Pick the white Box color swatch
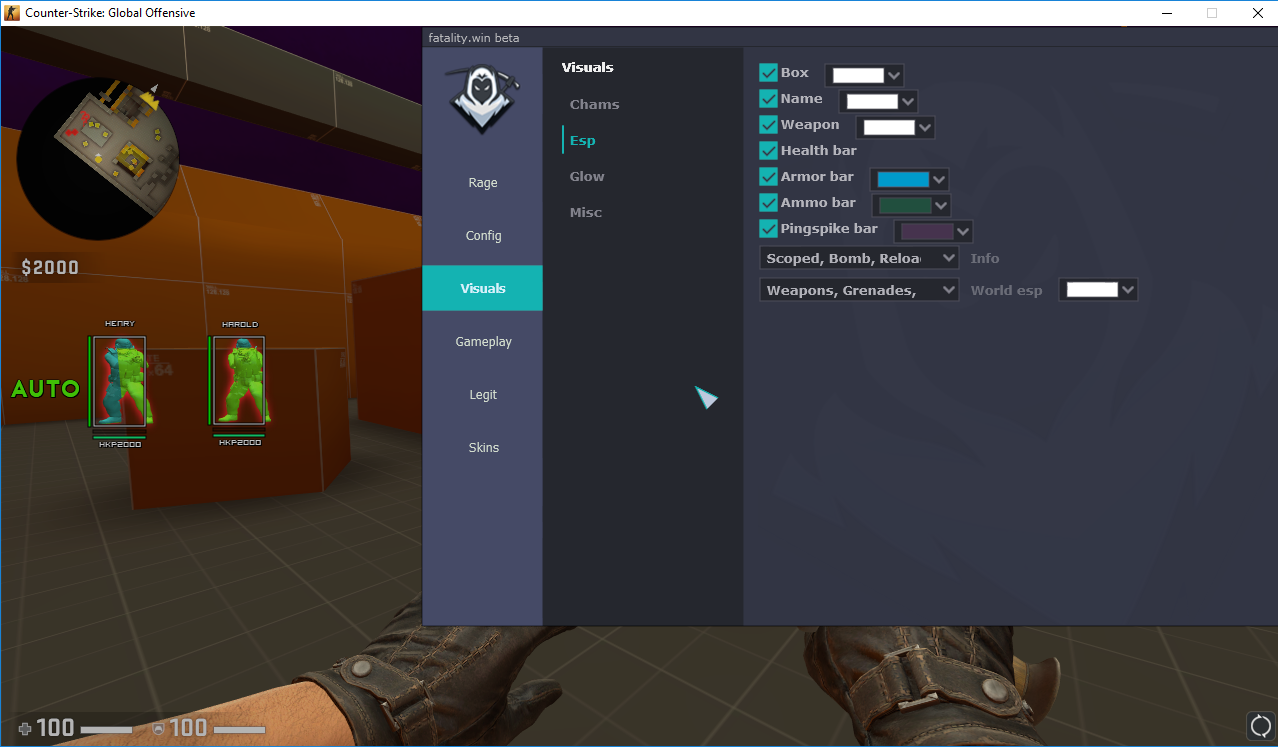The width and height of the screenshot is (1278, 747). click(858, 75)
